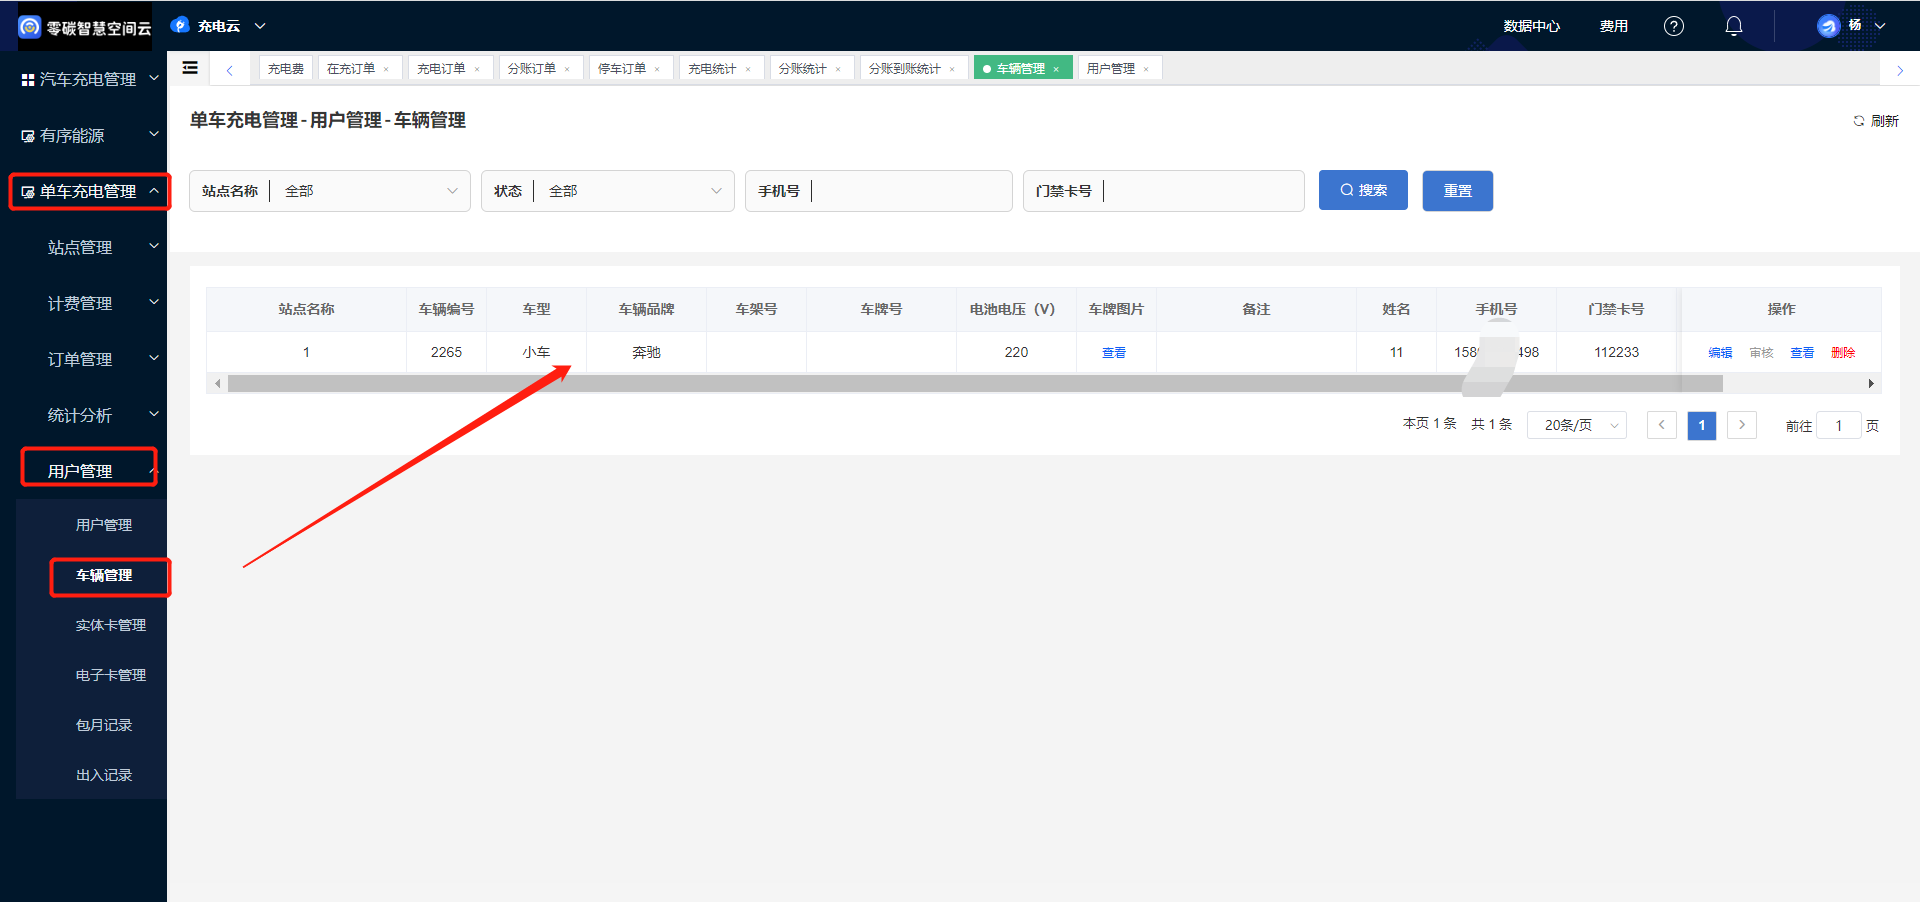Open 数据中心 in top bar

pyautogui.click(x=1531, y=26)
